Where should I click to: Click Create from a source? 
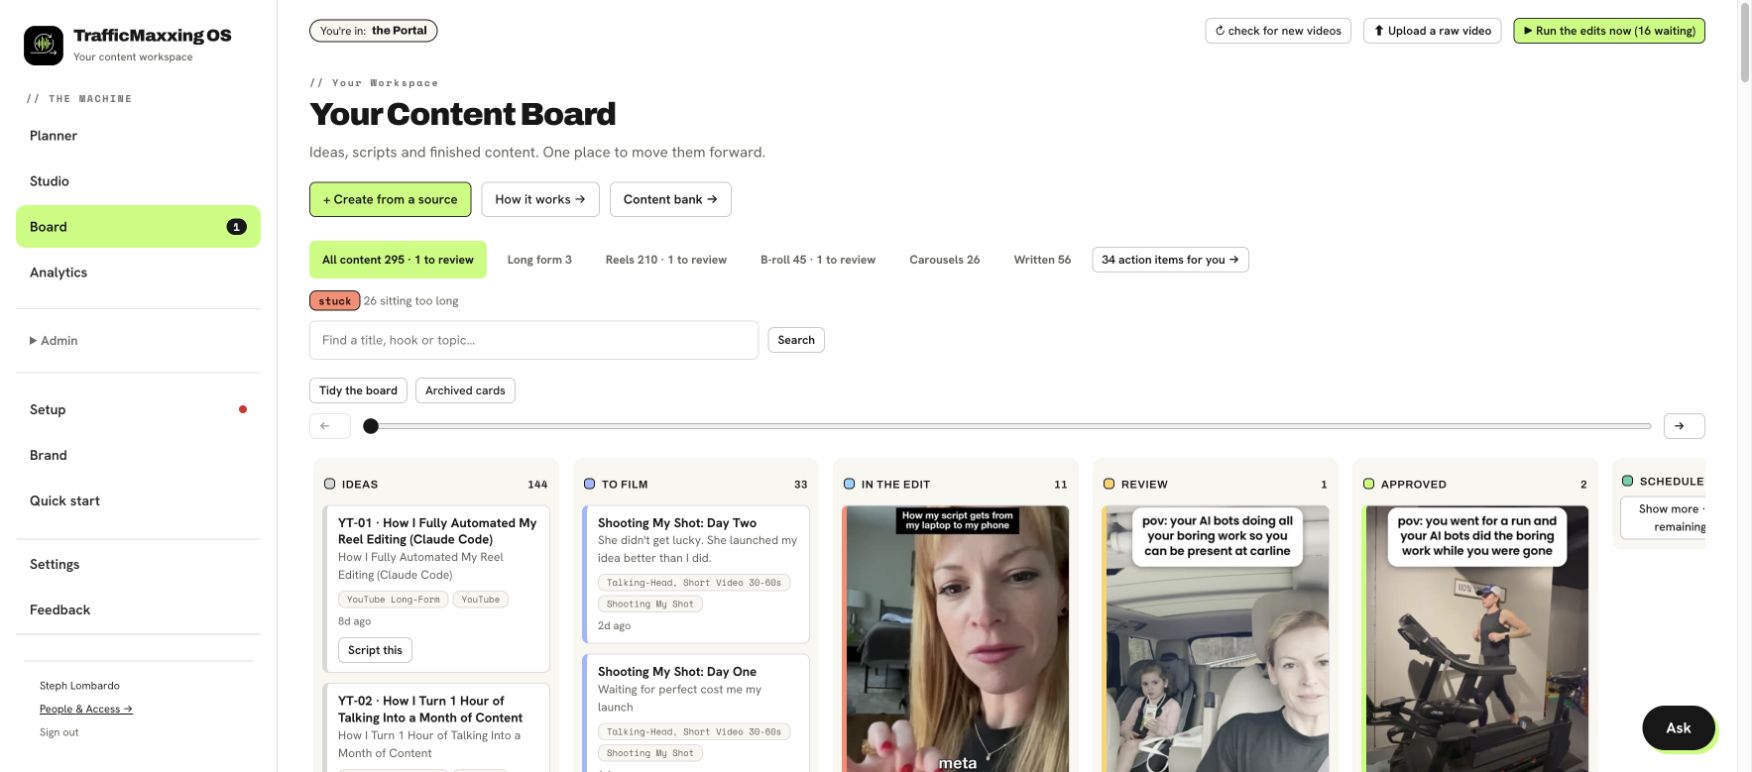click(390, 199)
